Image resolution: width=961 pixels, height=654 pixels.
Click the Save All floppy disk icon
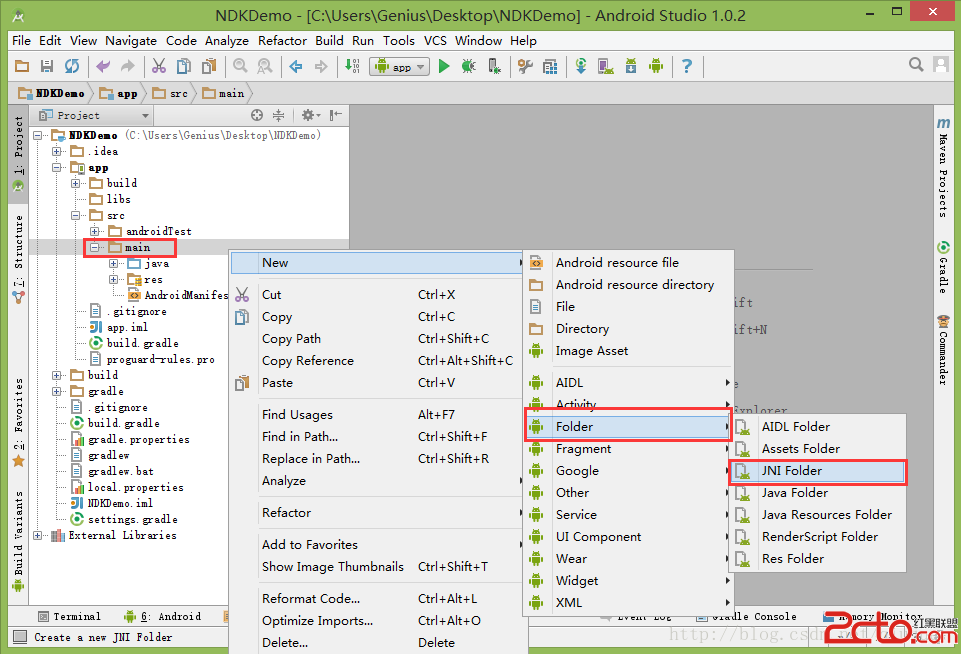click(x=47, y=67)
